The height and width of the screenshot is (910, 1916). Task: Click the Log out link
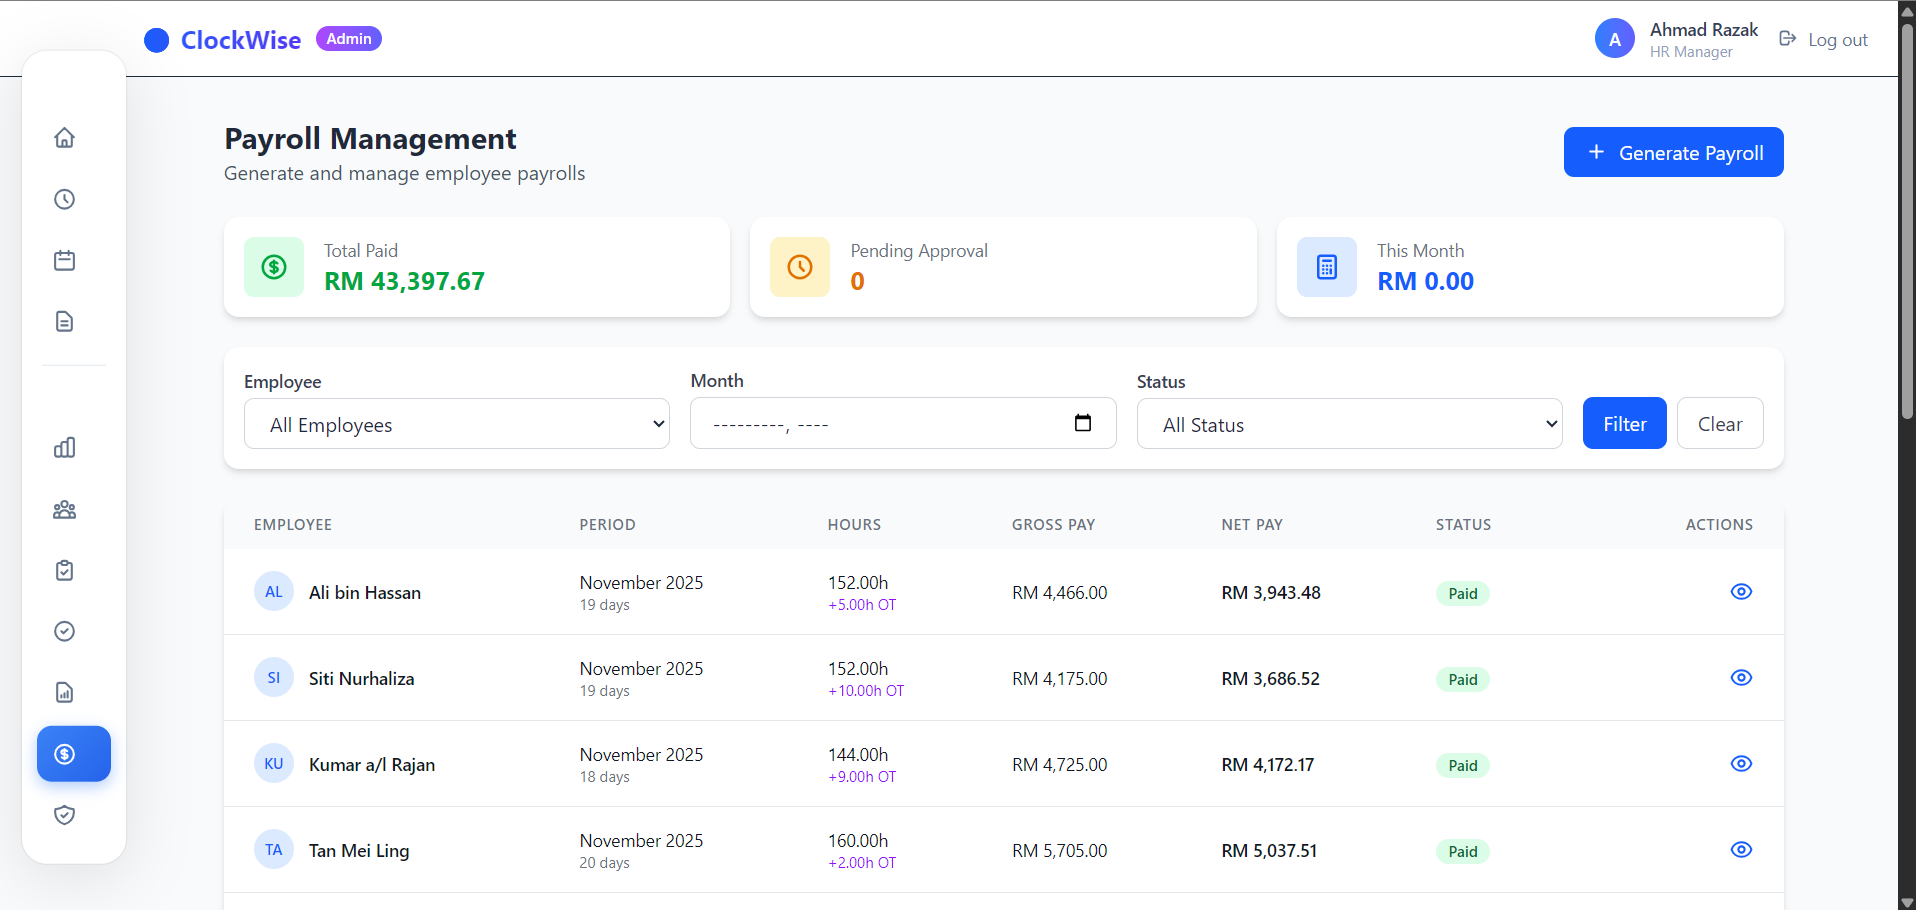point(1823,40)
